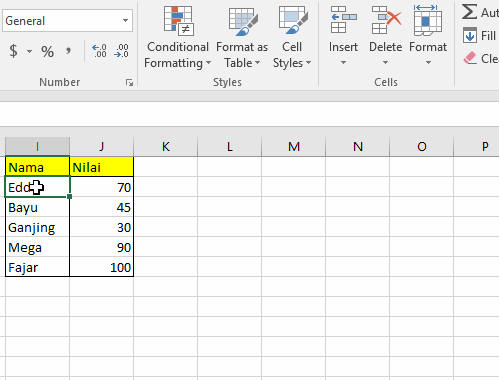Screen dimensions: 499x380
Task: Open Number Format dialog launcher
Action: 129,82
